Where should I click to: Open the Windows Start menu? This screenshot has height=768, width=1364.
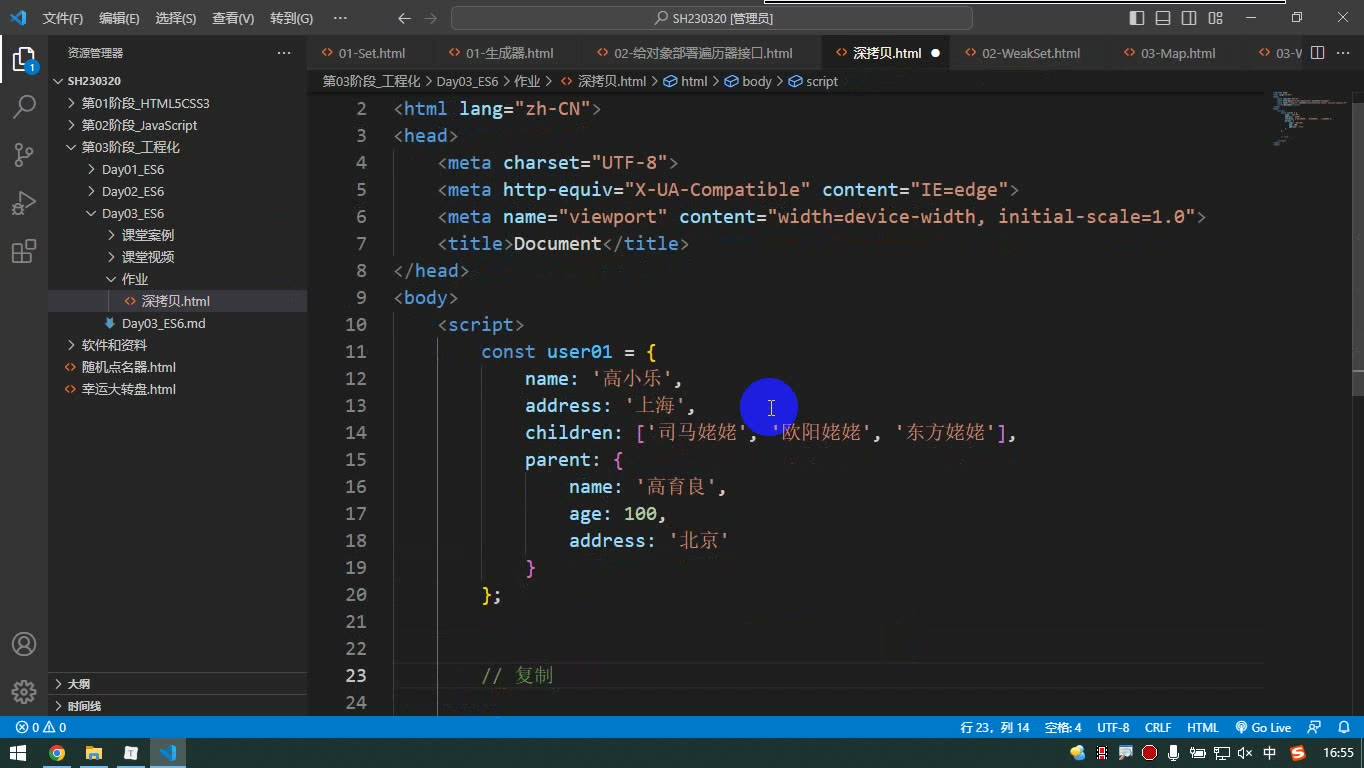[x=18, y=753]
